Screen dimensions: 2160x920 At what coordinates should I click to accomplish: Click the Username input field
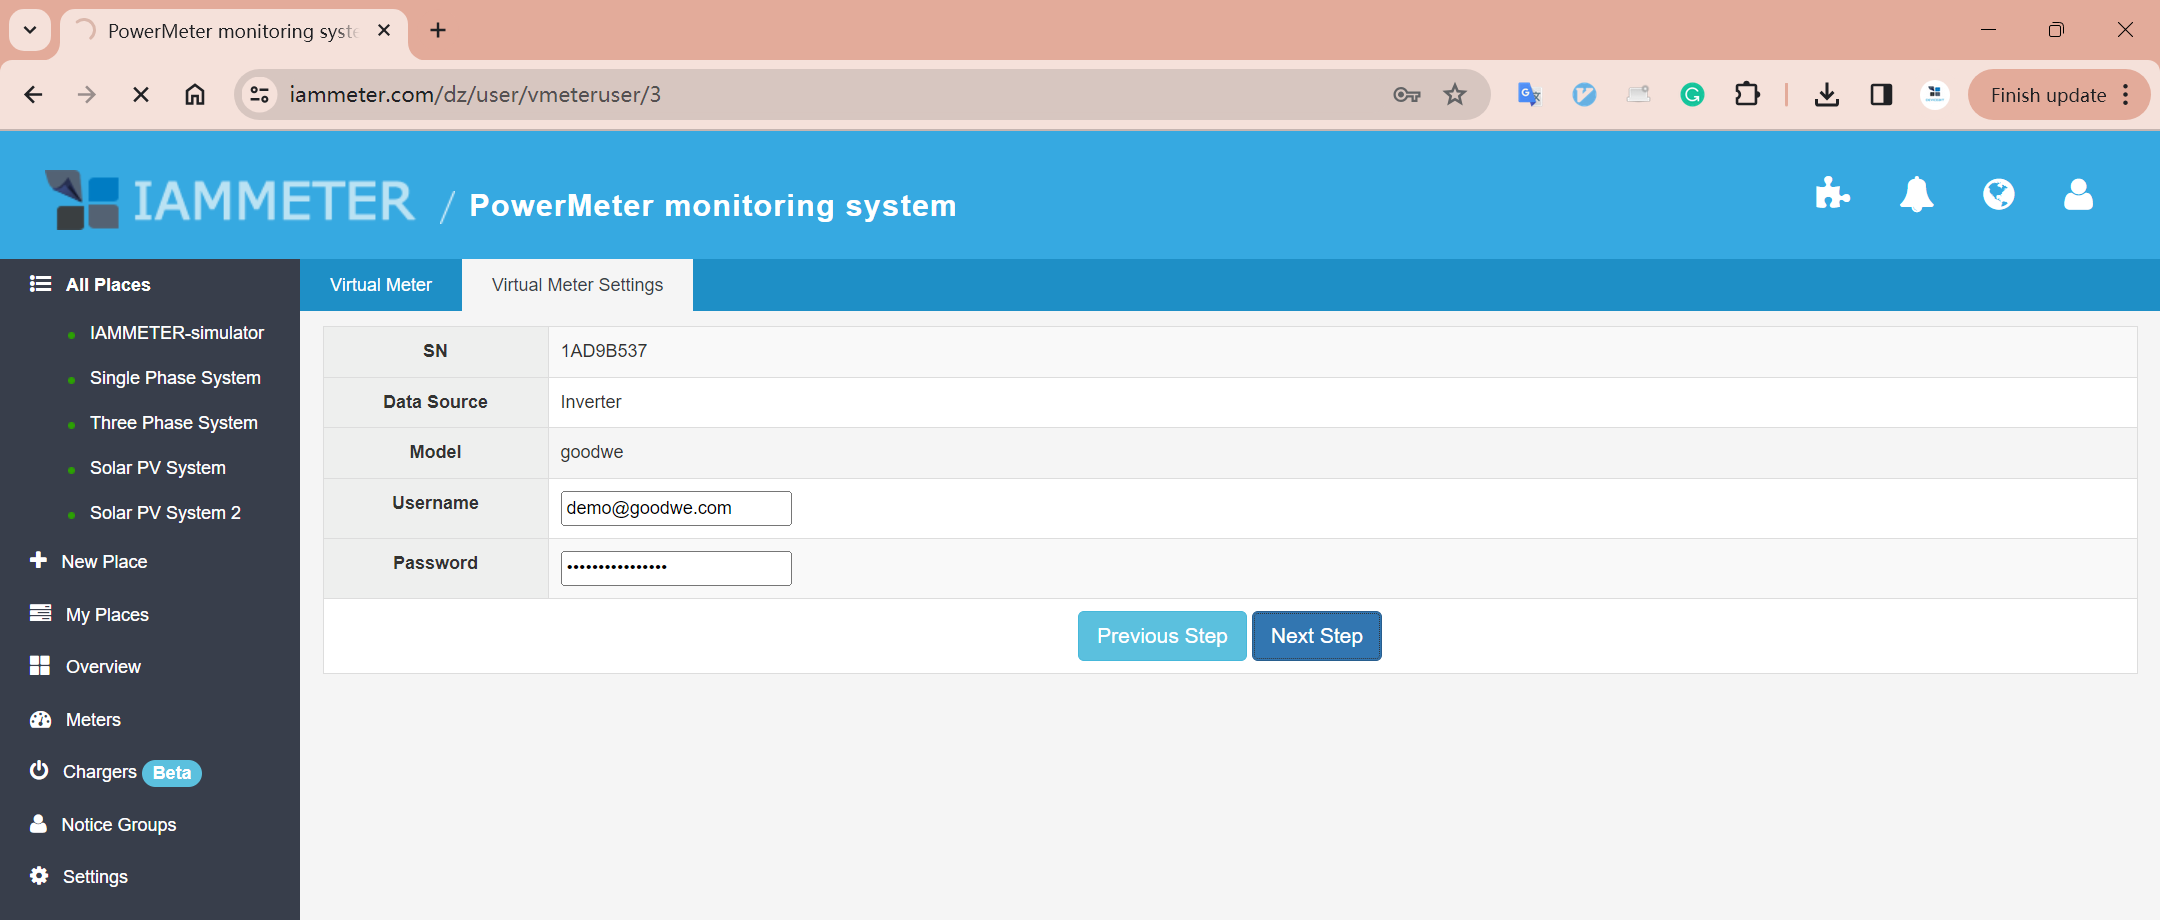[676, 508]
